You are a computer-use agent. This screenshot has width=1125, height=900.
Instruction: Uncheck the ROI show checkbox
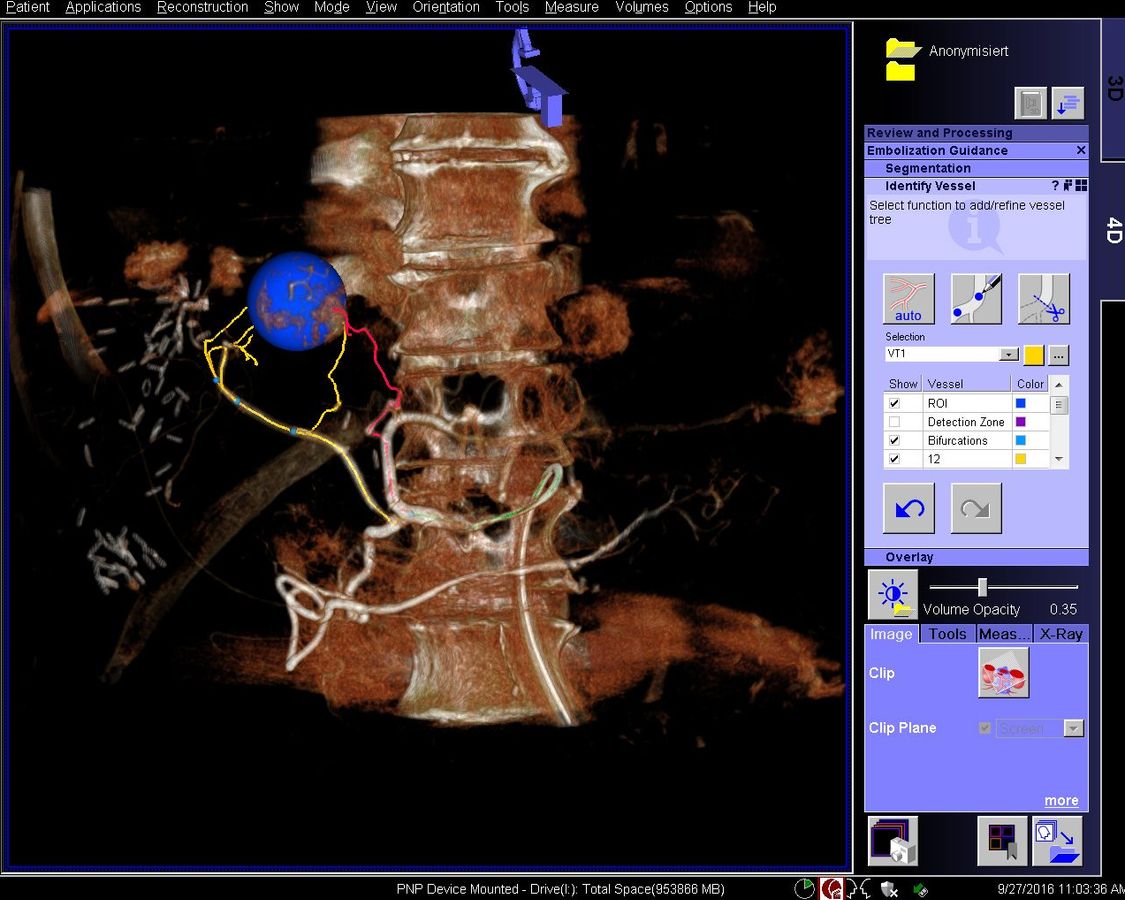click(x=894, y=403)
